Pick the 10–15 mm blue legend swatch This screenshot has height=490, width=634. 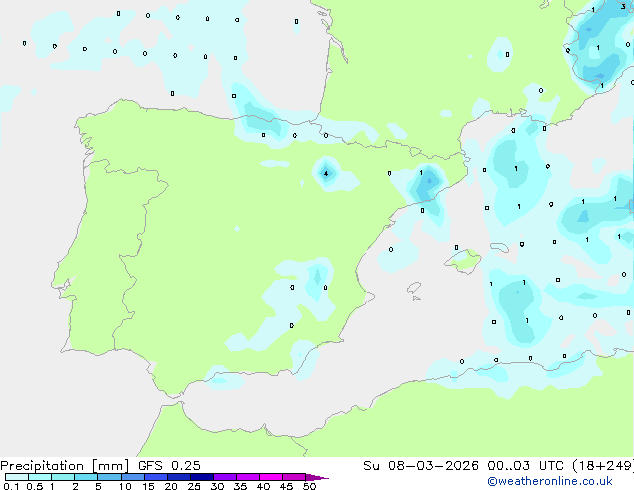click(x=132, y=477)
